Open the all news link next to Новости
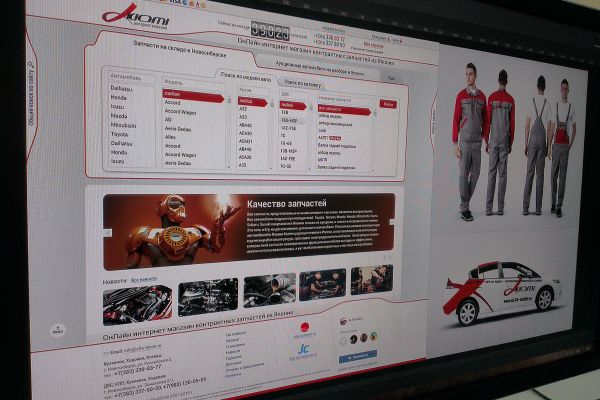600x400 pixels. tap(144, 280)
